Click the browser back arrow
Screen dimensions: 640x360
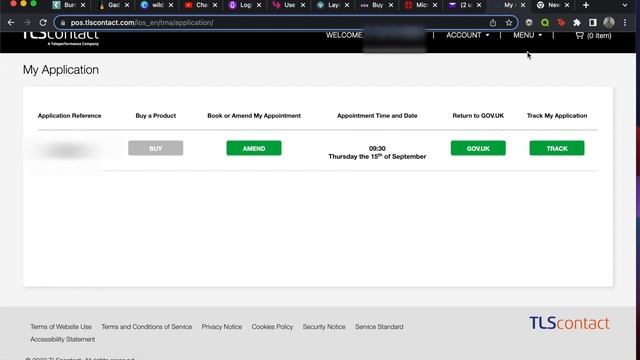point(11,22)
